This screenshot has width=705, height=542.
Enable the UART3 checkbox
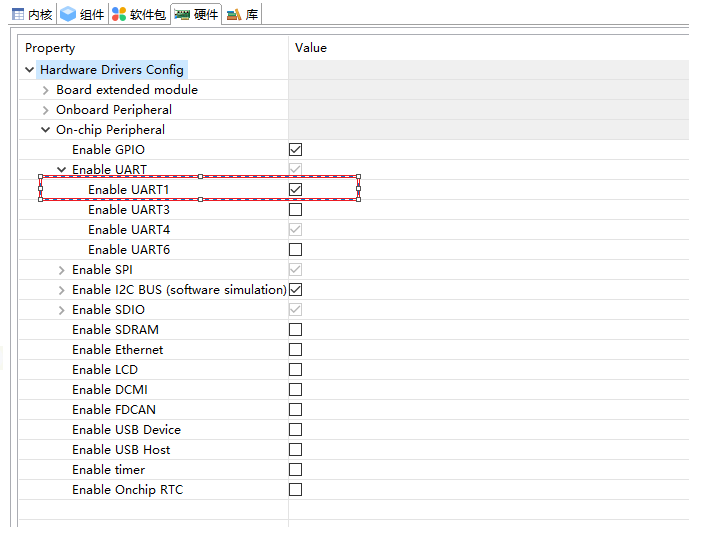coord(295,210)
